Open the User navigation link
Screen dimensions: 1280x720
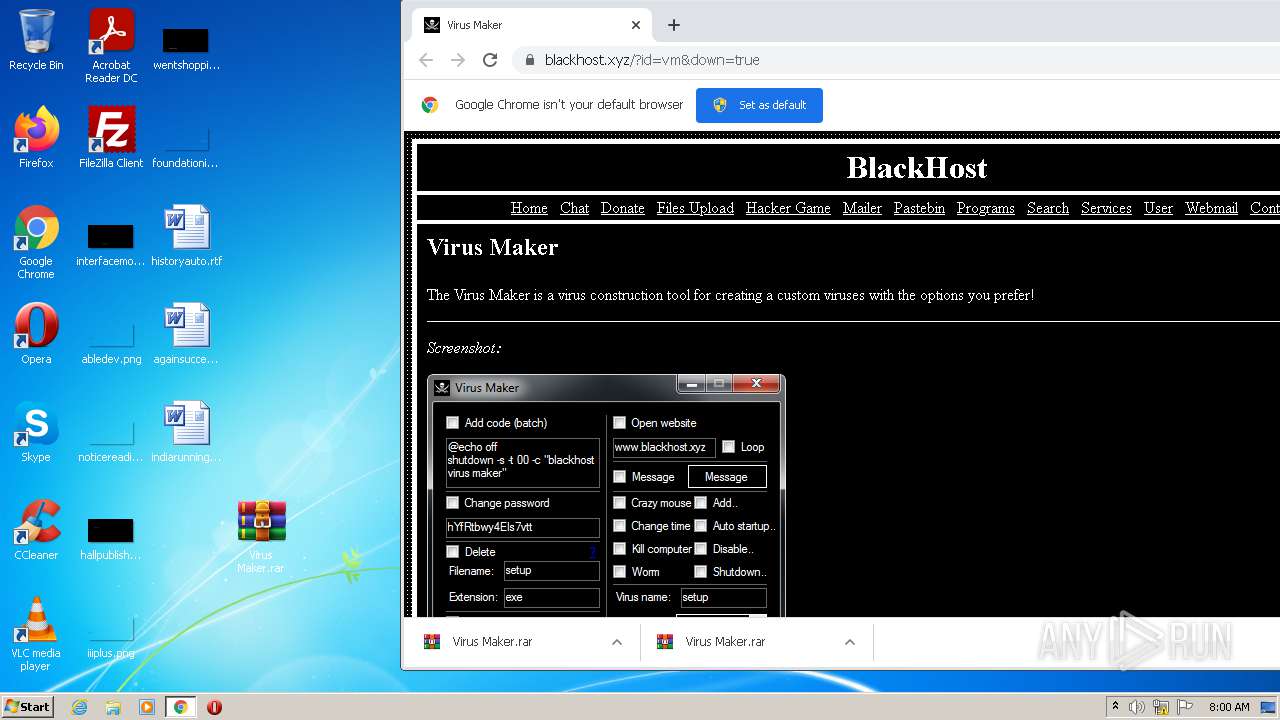[x=1158, y=208]
